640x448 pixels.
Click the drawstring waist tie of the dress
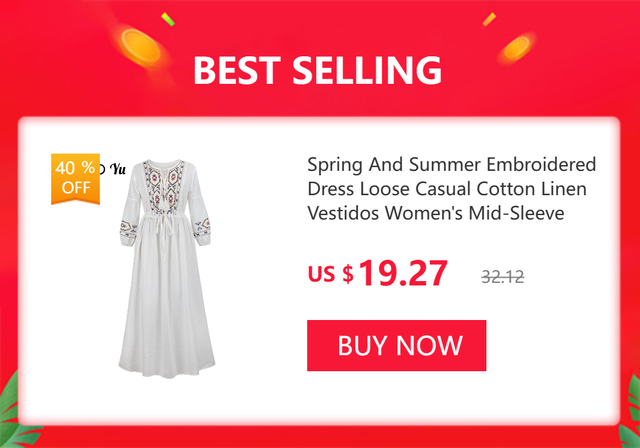pos(165,237)
